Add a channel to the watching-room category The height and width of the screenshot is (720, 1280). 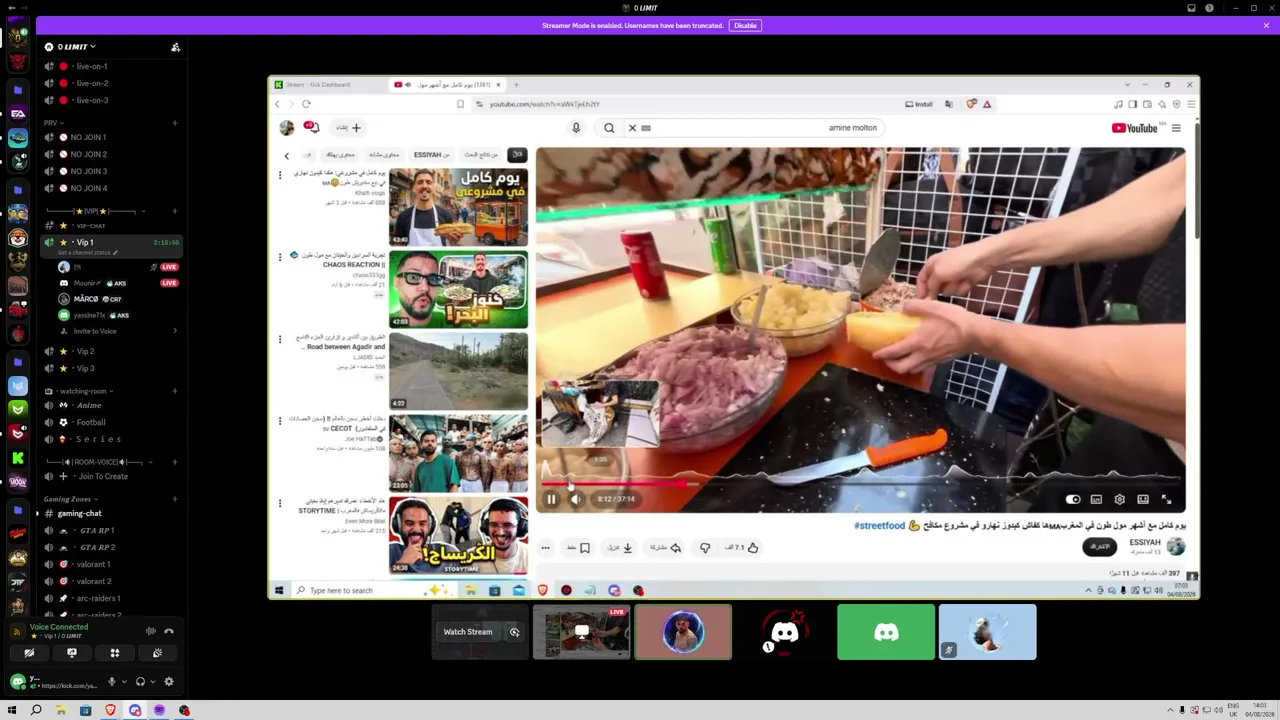[x=174, y=391]
